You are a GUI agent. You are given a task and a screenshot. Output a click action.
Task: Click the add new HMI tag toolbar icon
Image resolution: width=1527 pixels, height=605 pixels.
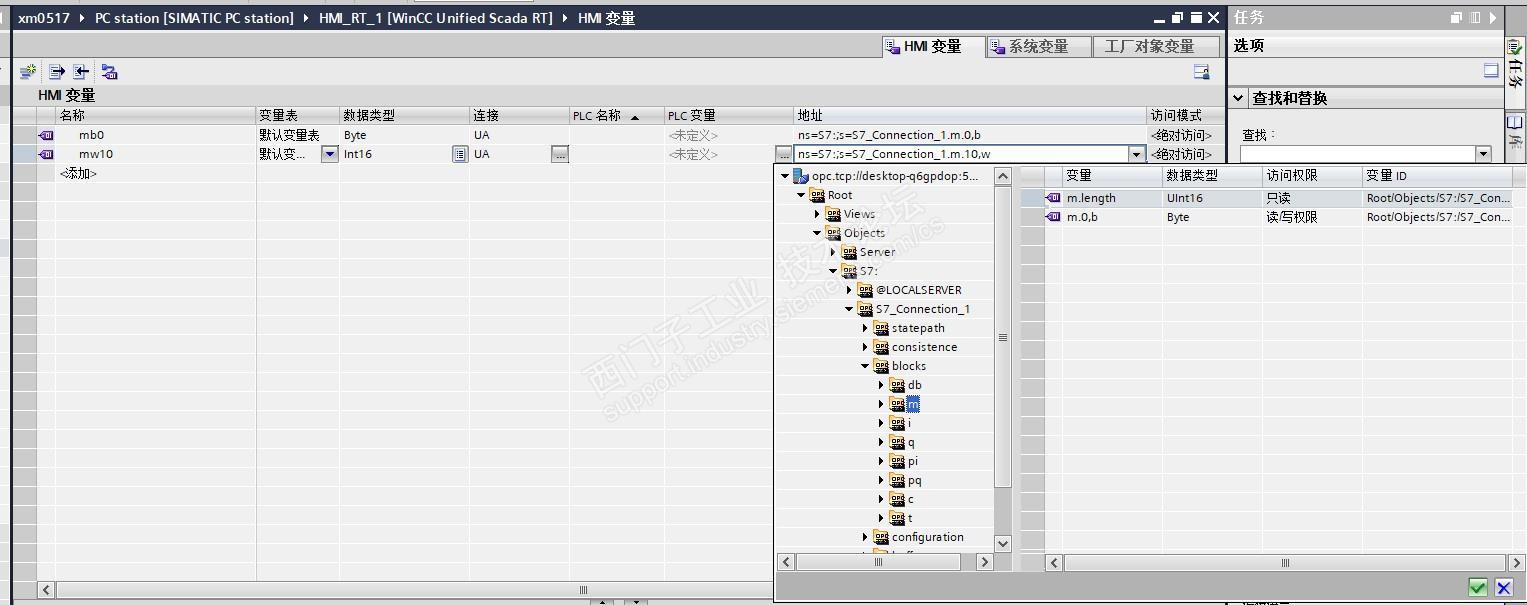pyautogui.click(x=28, y=72)
